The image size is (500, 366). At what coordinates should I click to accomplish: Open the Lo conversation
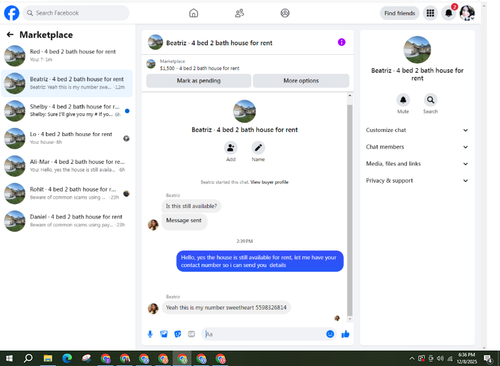coord(67,138)
